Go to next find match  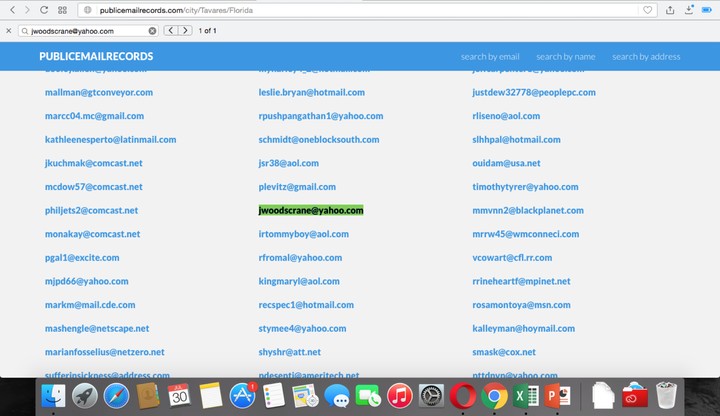[x=185, y=30]
